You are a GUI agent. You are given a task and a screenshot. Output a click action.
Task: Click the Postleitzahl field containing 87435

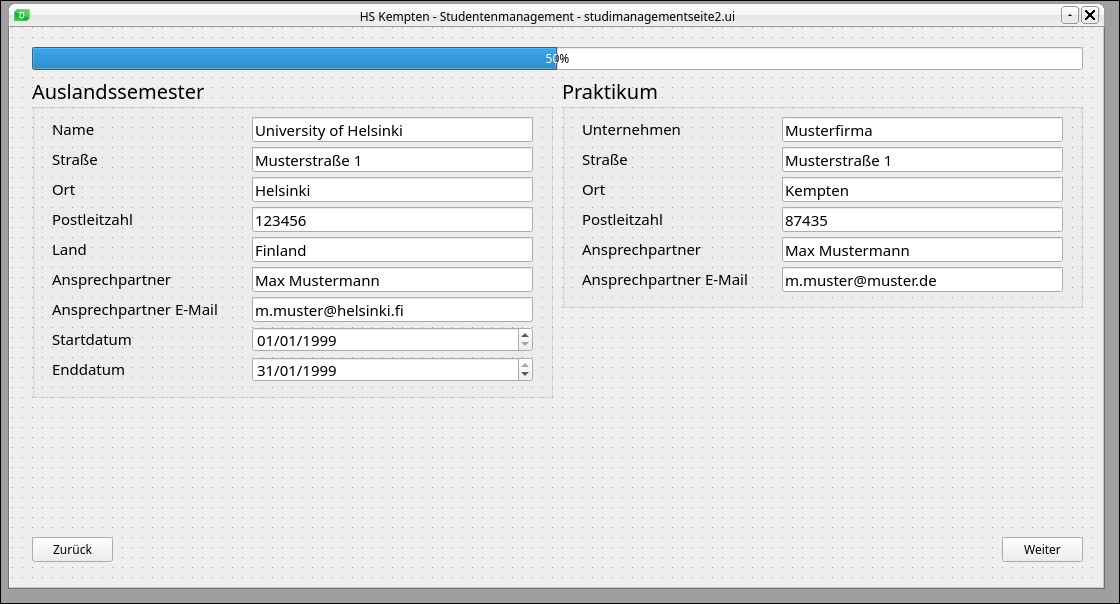point(921,220)
